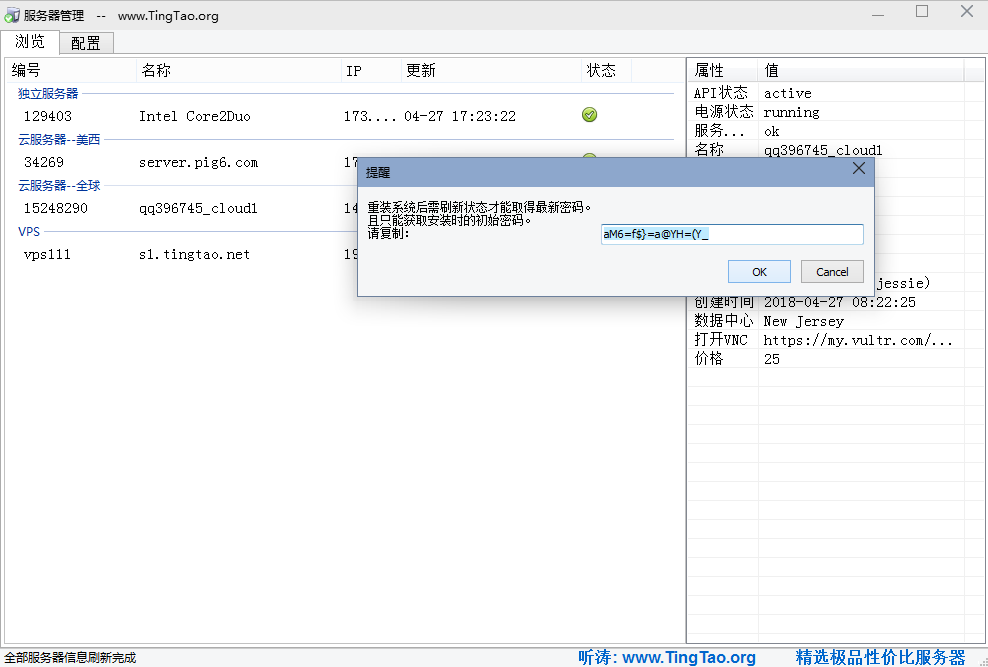The height and width of the screenshot is (667, 988).
Task: Select qq396745_cloud1 in the server list
Action: (x=198, y=208)
